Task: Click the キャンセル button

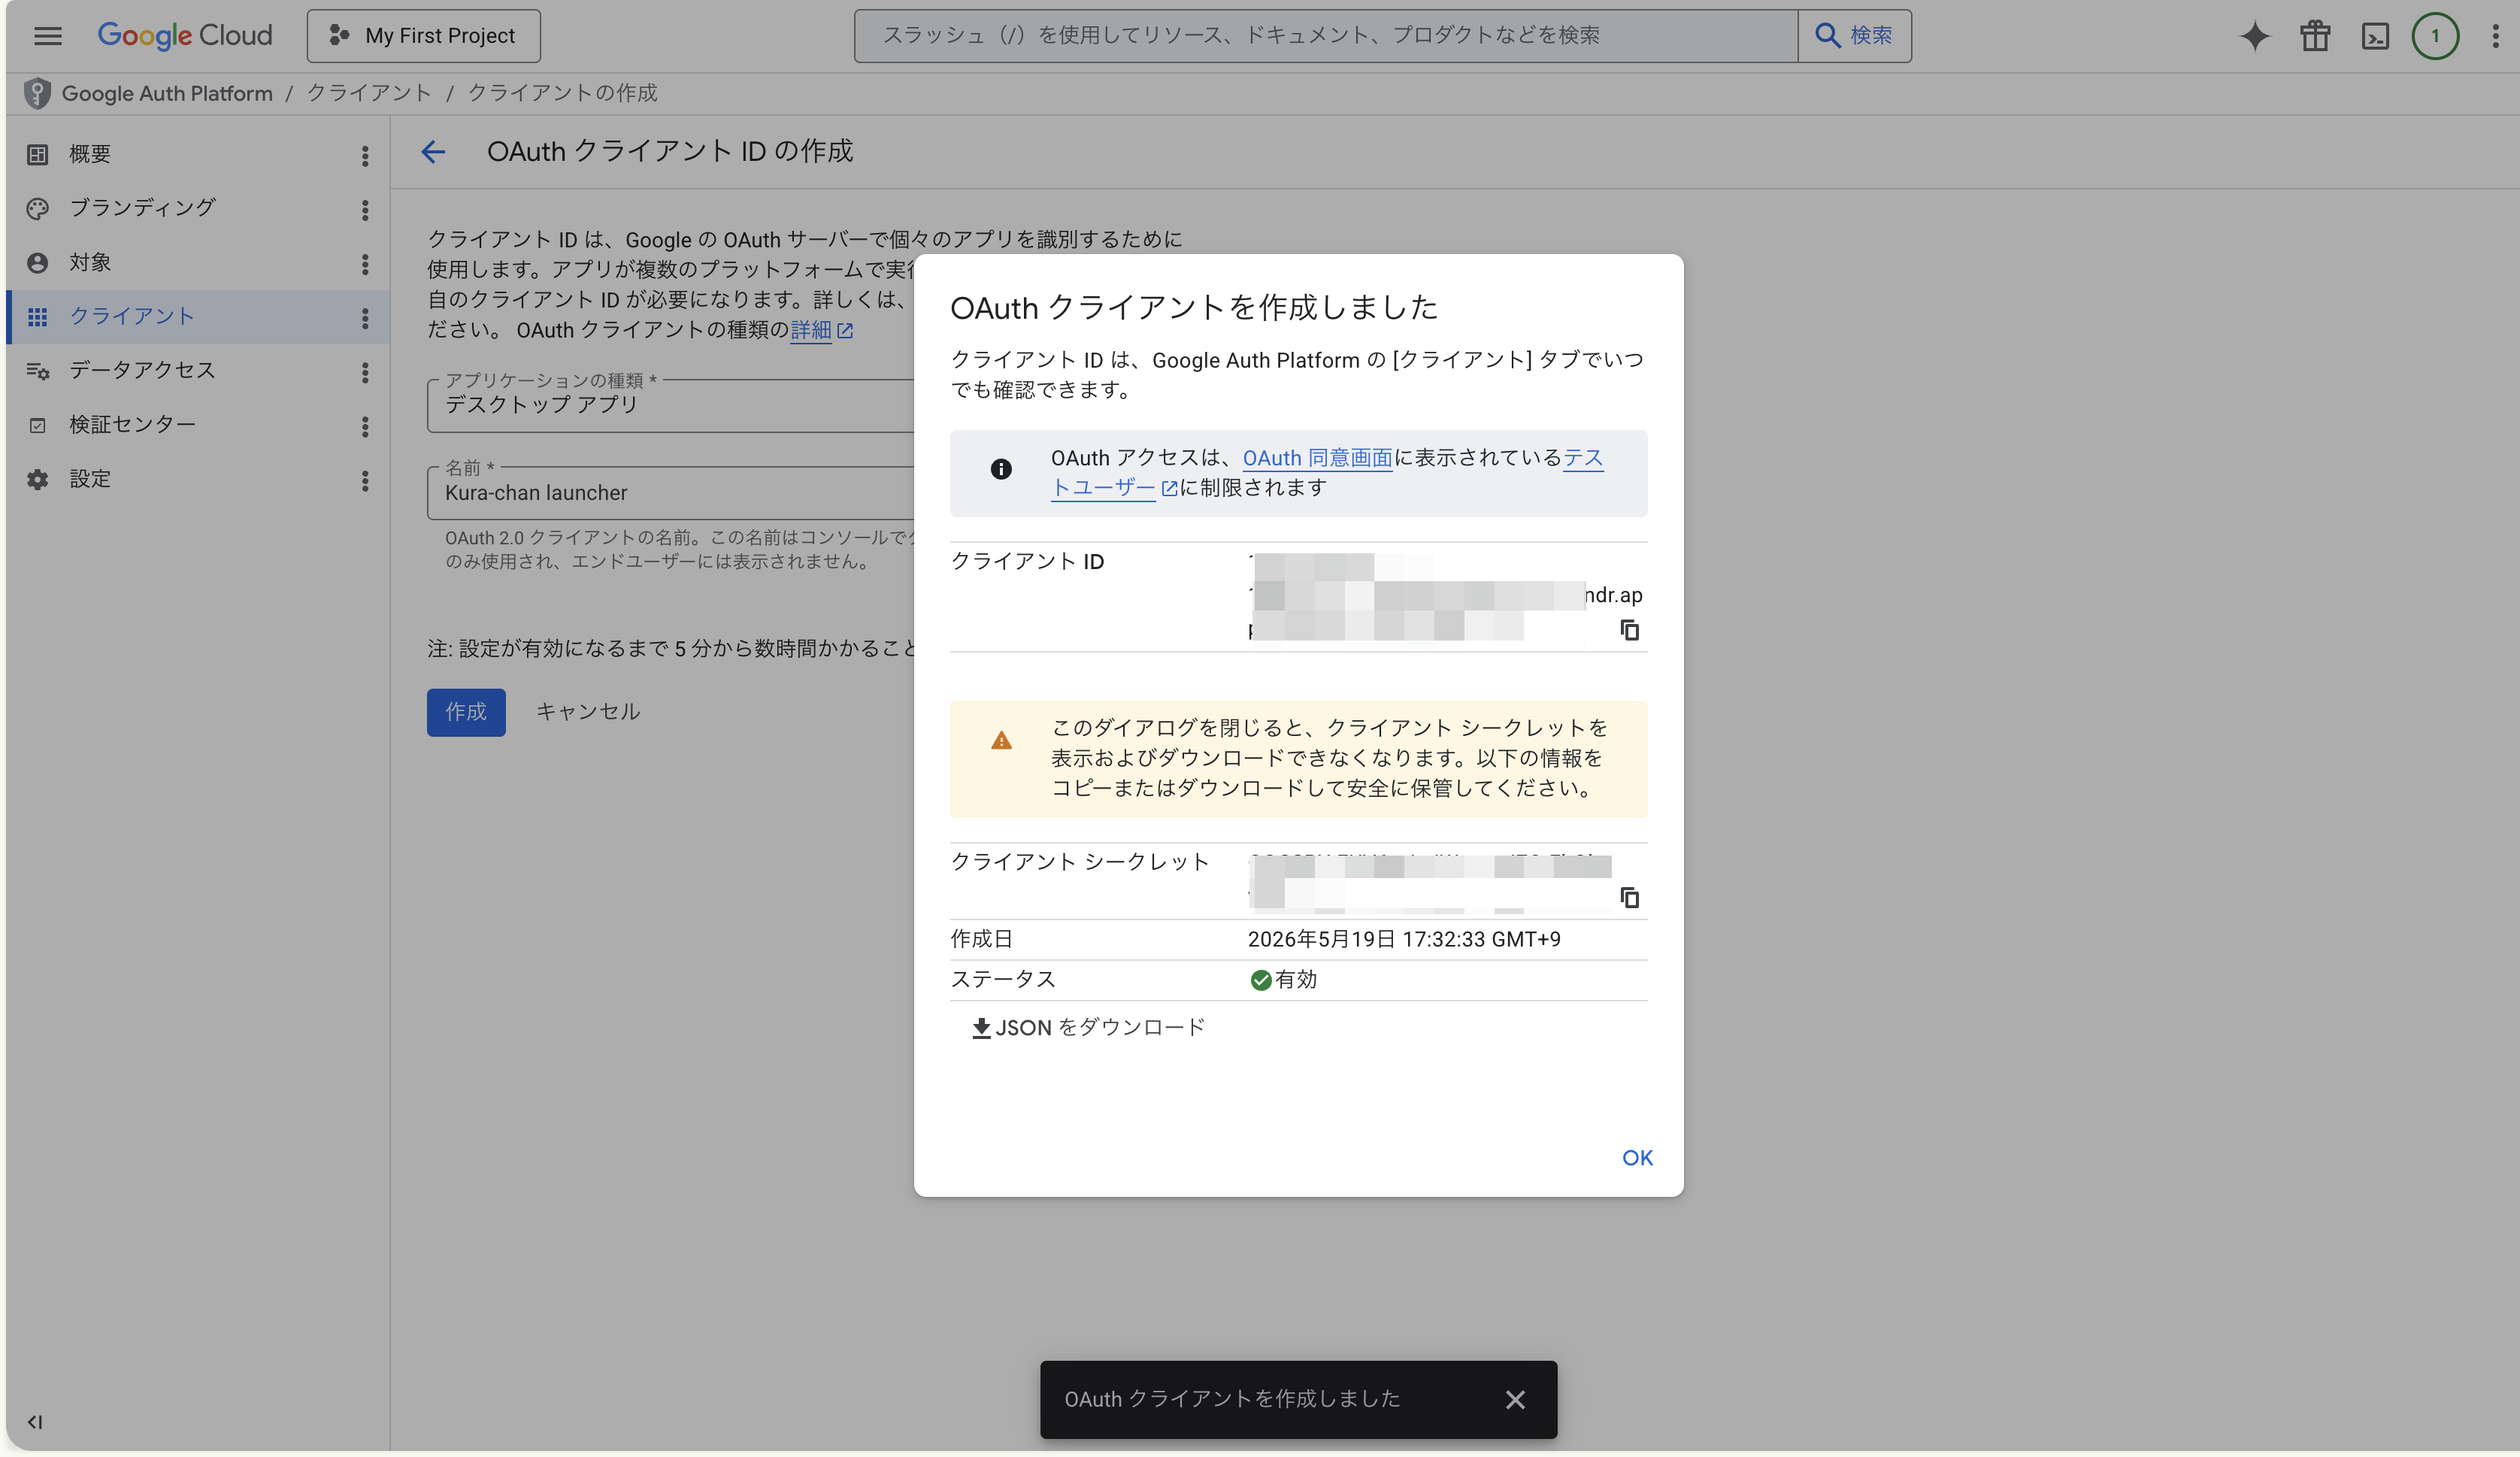Action: (587, 712)
